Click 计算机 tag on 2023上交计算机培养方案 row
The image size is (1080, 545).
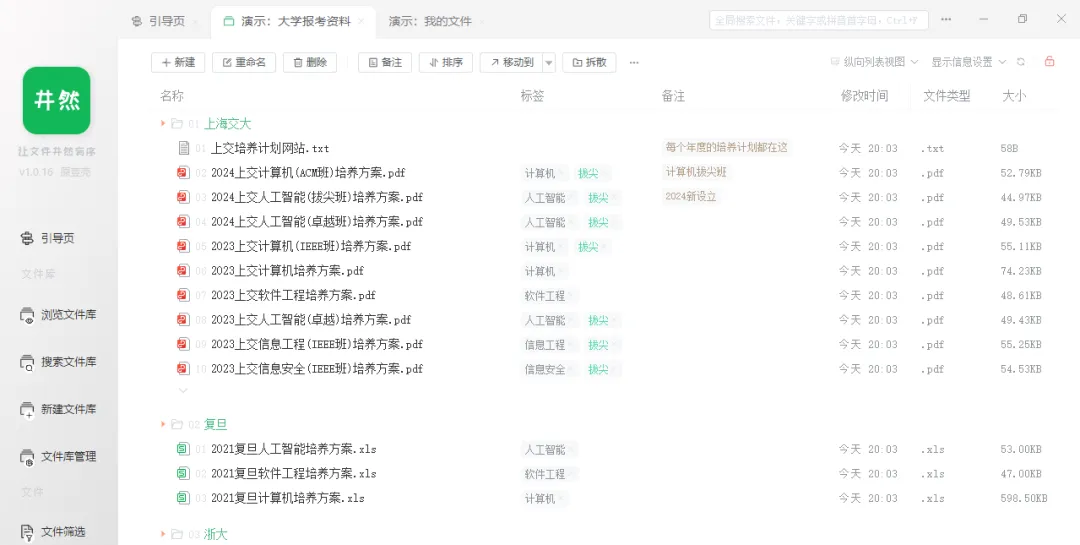coord(544,271)
